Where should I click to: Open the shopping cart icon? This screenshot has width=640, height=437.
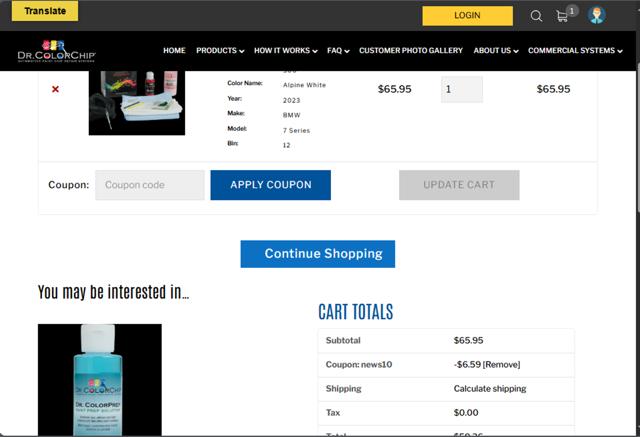562,16
